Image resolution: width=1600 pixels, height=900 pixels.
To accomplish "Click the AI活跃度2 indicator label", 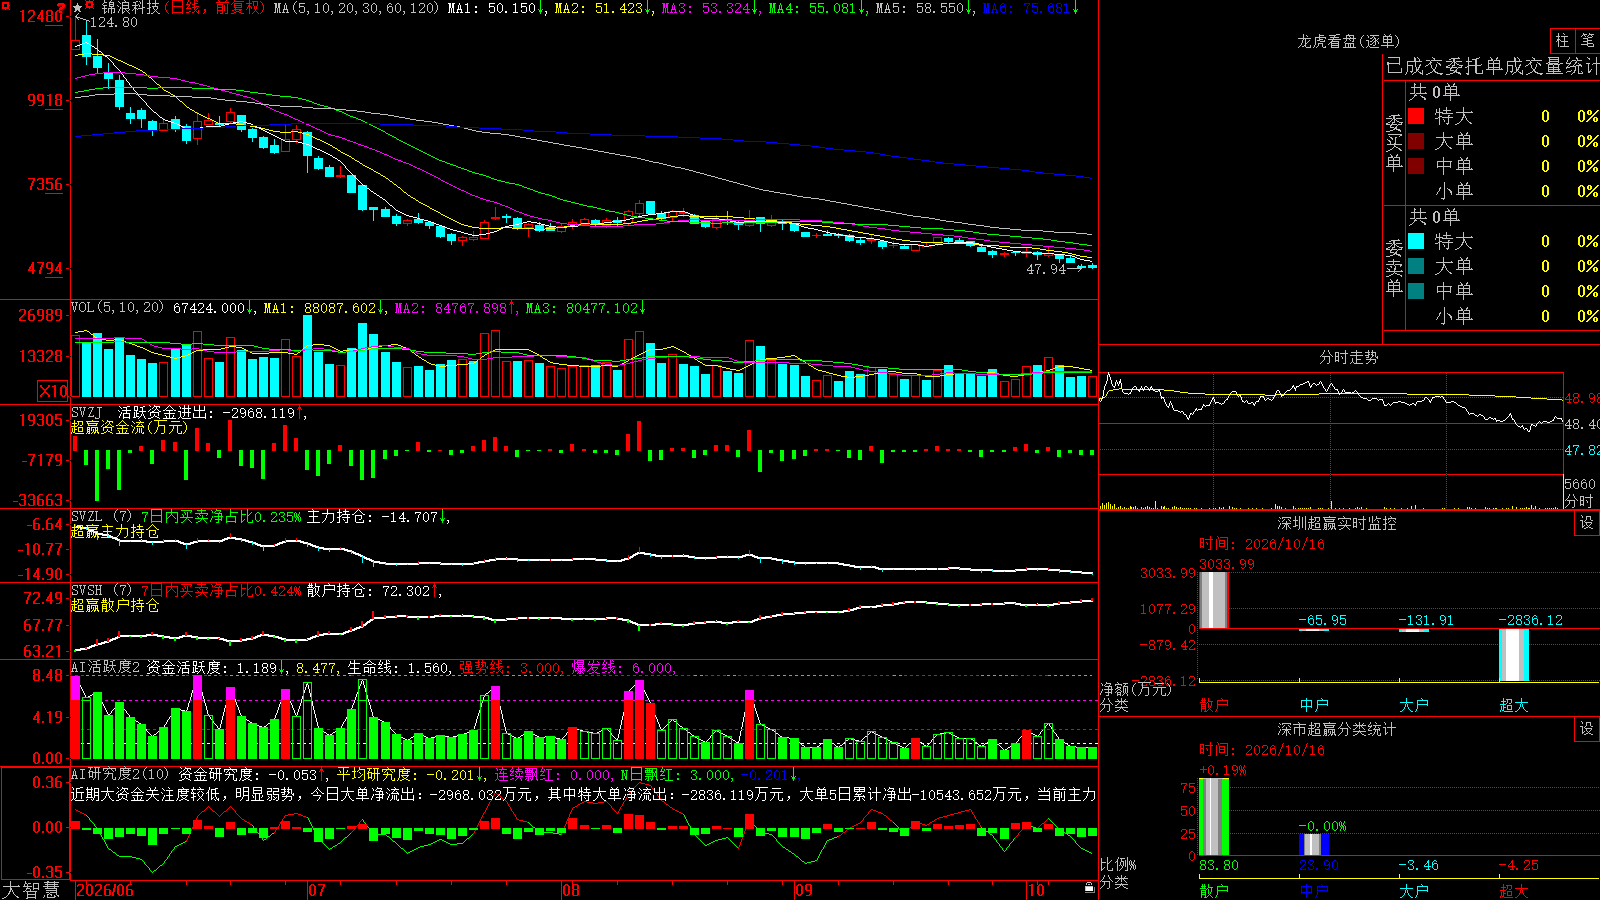I will point(106,667).
